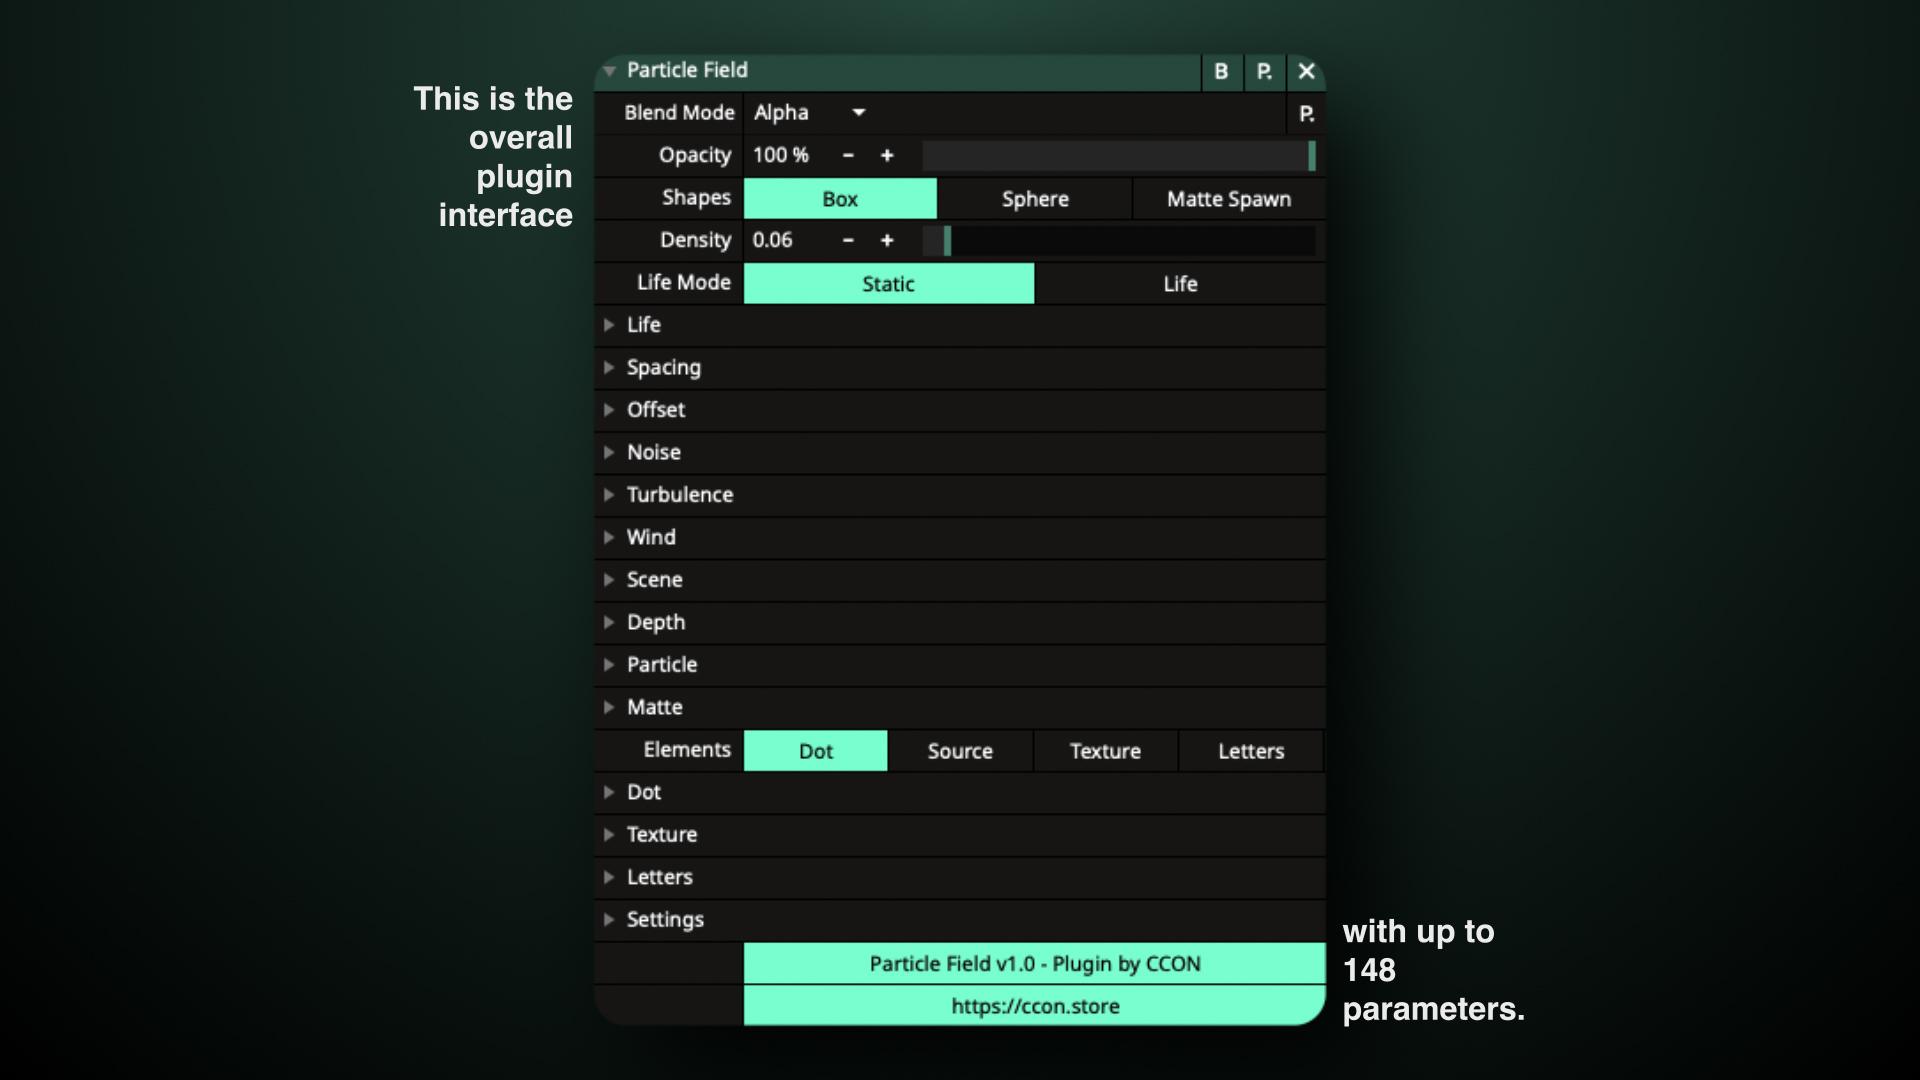
Task: Increase Opacity with the plus button
Action: pyautogui.click(x=887, y=155)
